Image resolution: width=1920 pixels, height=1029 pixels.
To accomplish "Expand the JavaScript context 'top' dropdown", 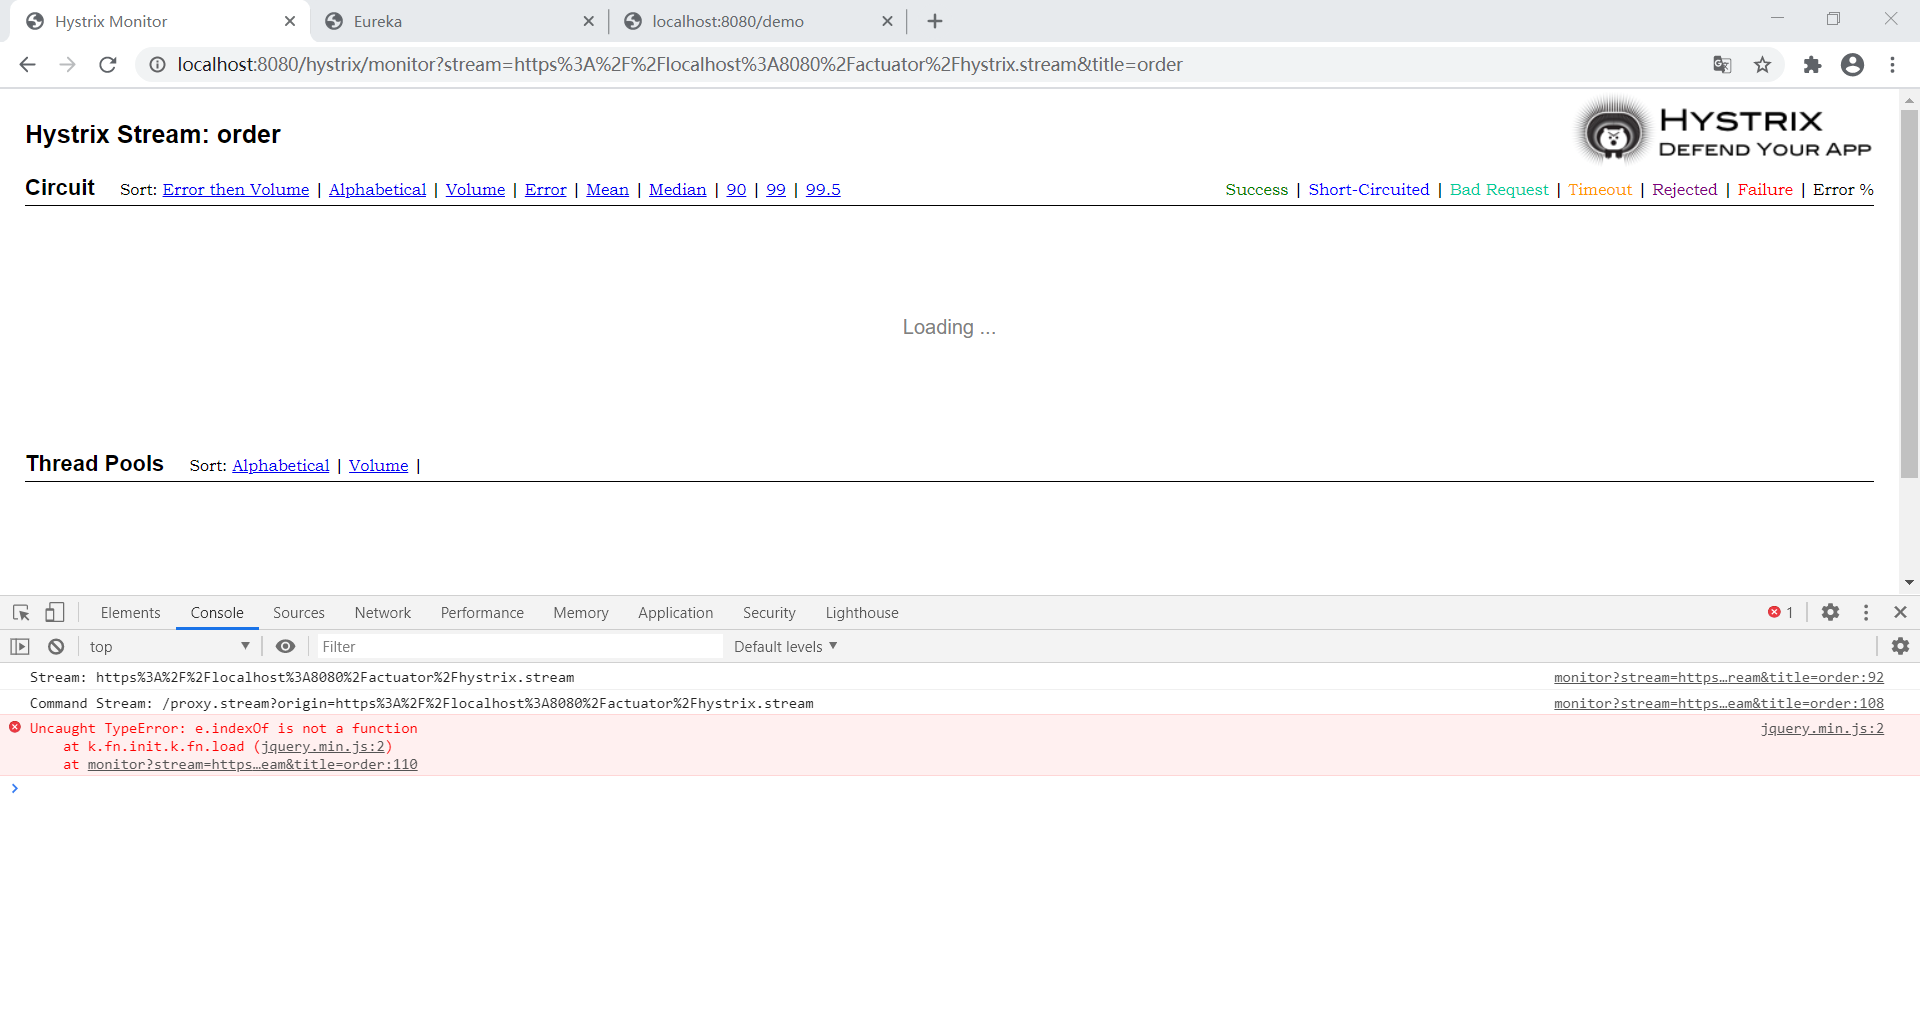I will tap(169, 647).
